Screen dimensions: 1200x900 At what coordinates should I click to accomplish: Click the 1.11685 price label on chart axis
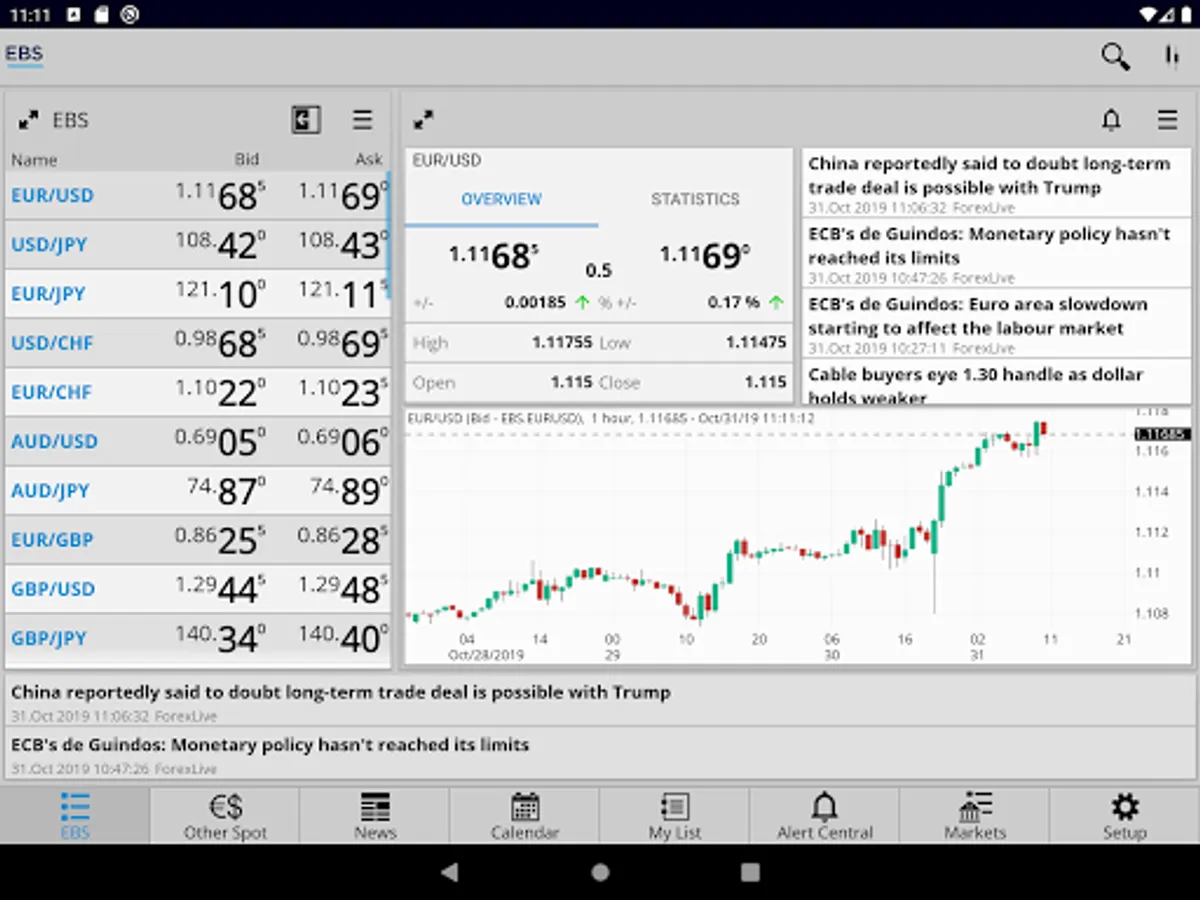pyautogui.click(x=1161, y=434)
